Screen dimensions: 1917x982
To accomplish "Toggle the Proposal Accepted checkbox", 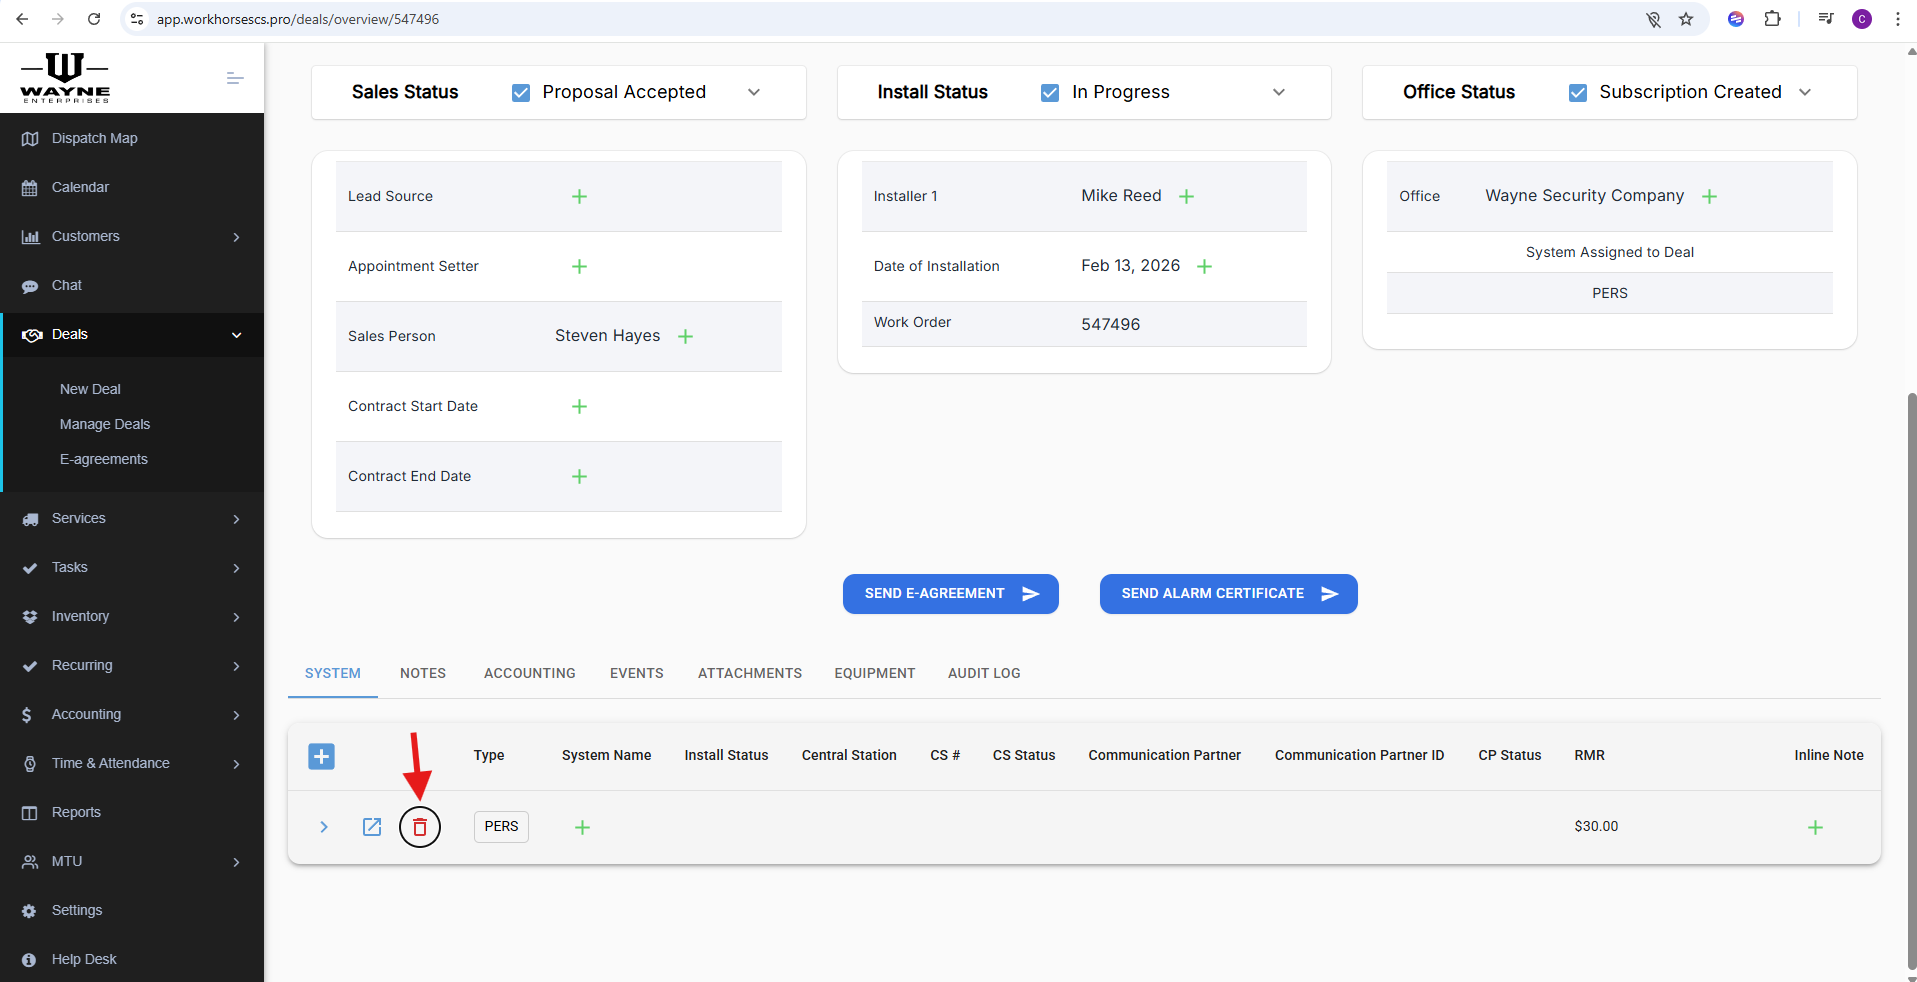I will click(521, 93).
